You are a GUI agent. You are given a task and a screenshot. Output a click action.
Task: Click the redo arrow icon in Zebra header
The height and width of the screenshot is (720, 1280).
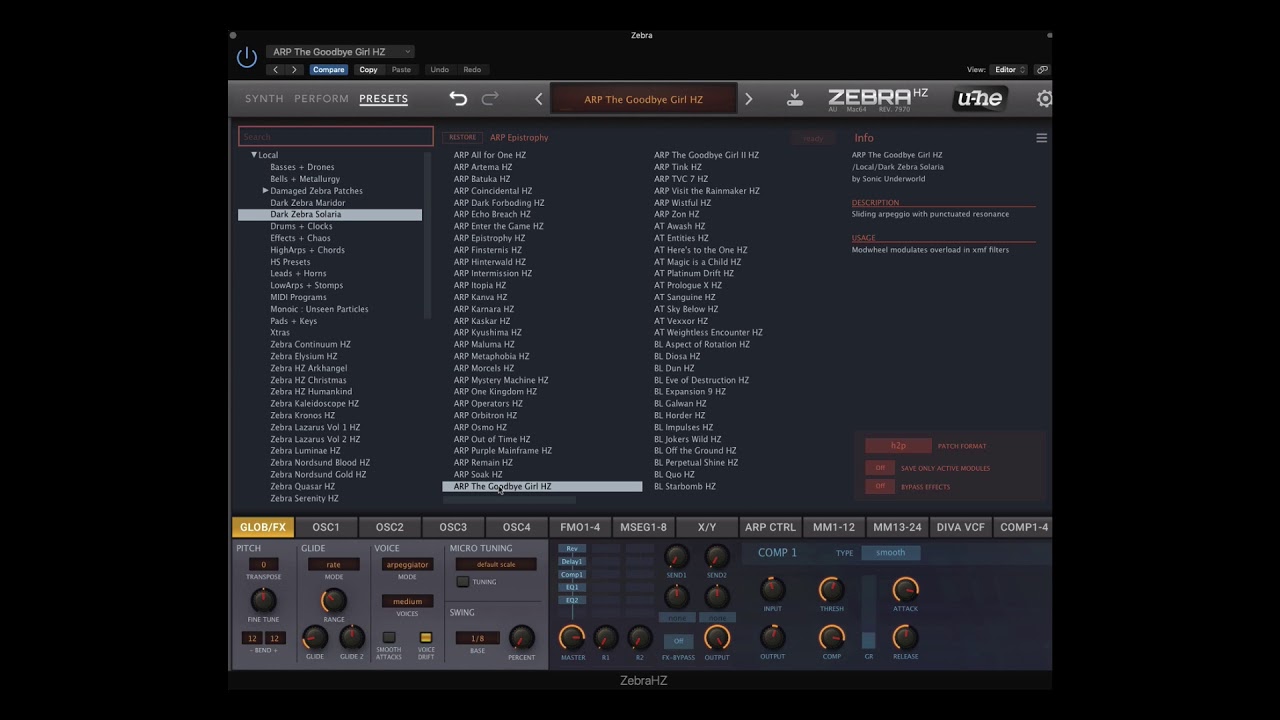490,98
